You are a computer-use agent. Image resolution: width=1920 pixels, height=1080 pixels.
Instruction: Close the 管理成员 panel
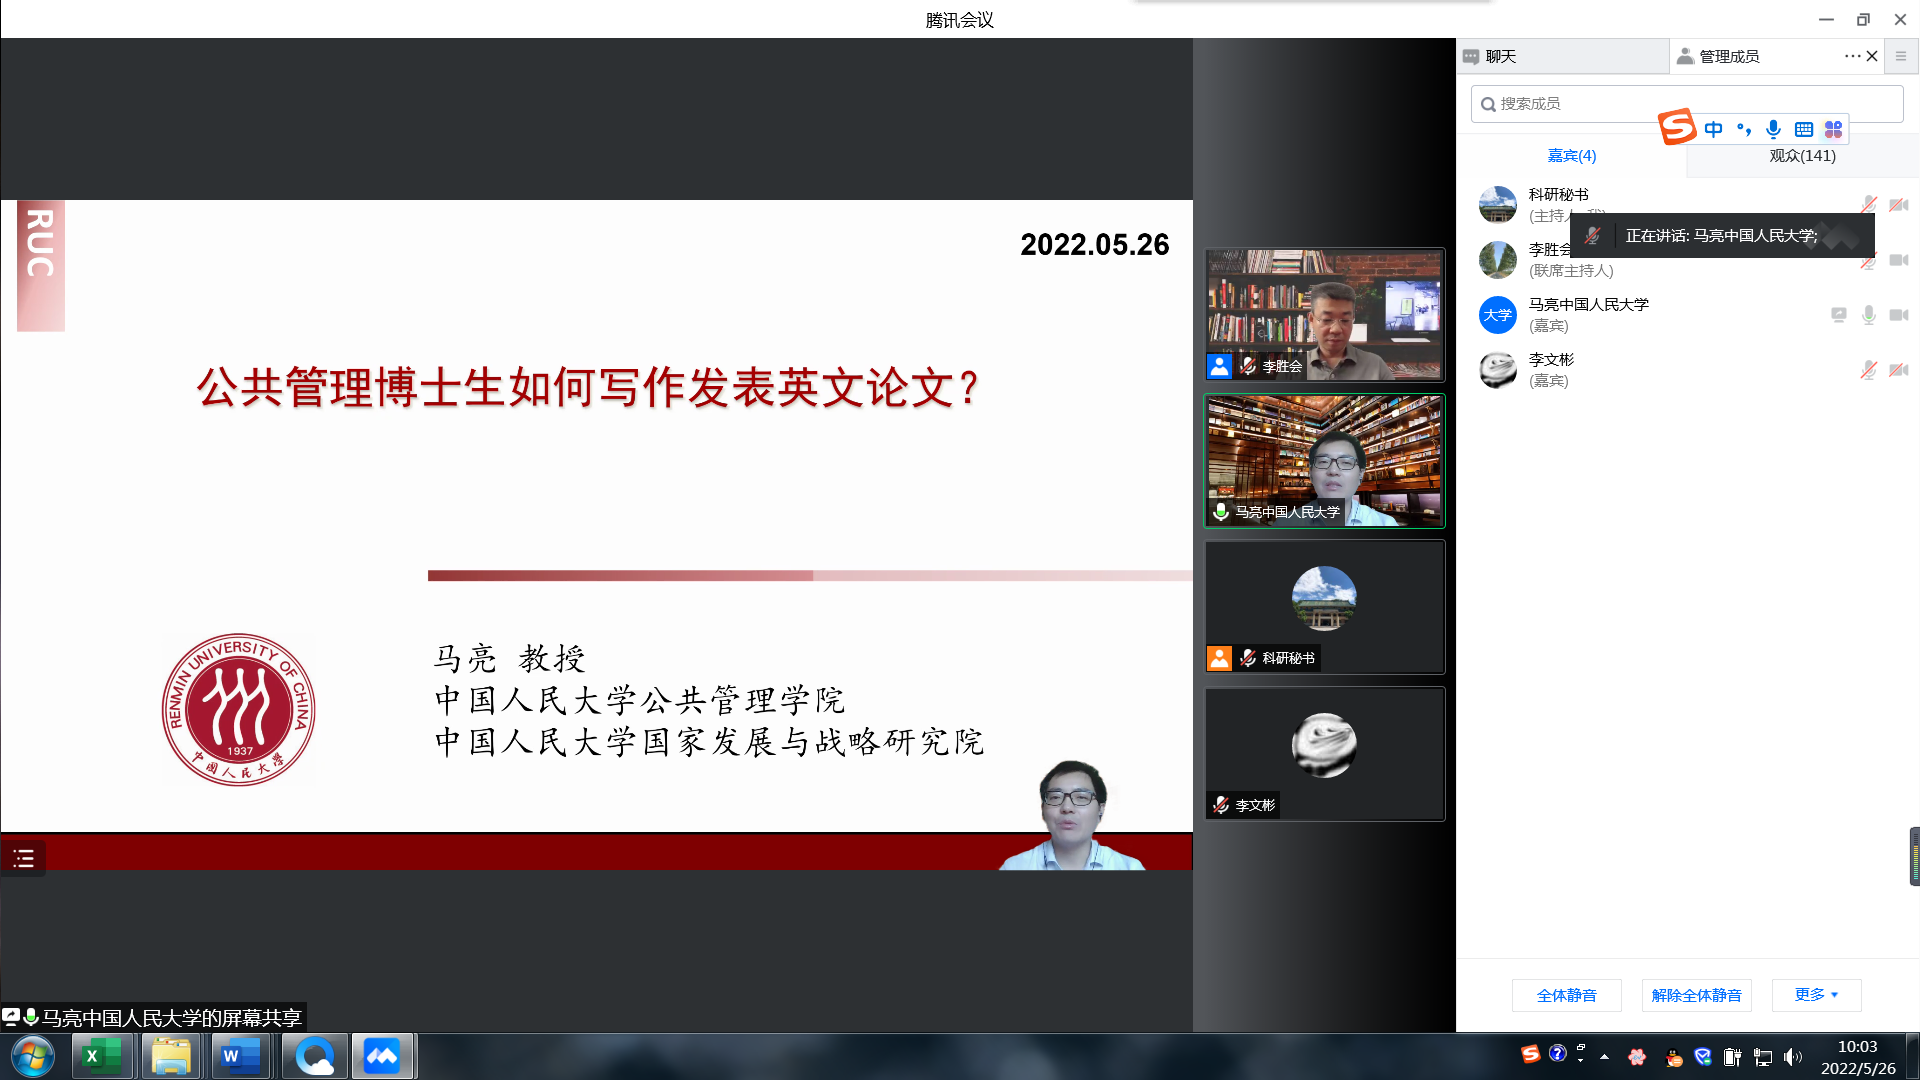coord(1872,56)
